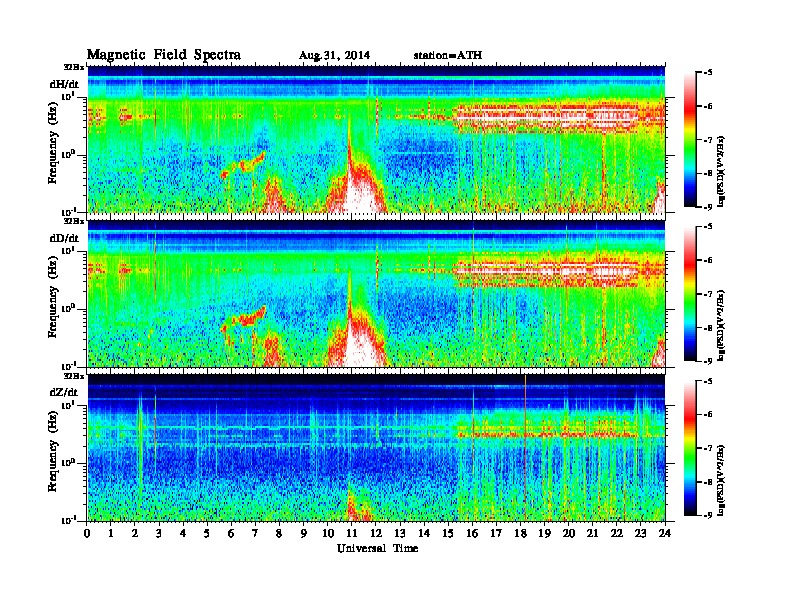This screenshot has height=612, width=792.
Task: Click hour "9" on the Universal Time axis
Action: point(303,533)
